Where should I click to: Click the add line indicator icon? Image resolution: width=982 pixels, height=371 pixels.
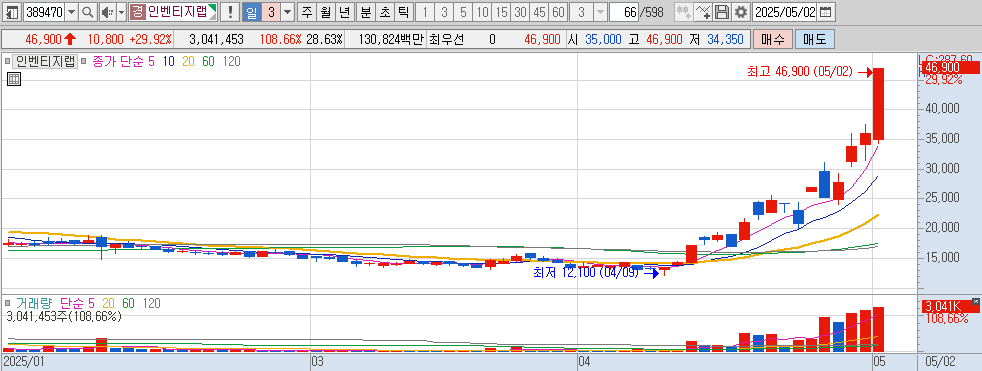point(703,11)
